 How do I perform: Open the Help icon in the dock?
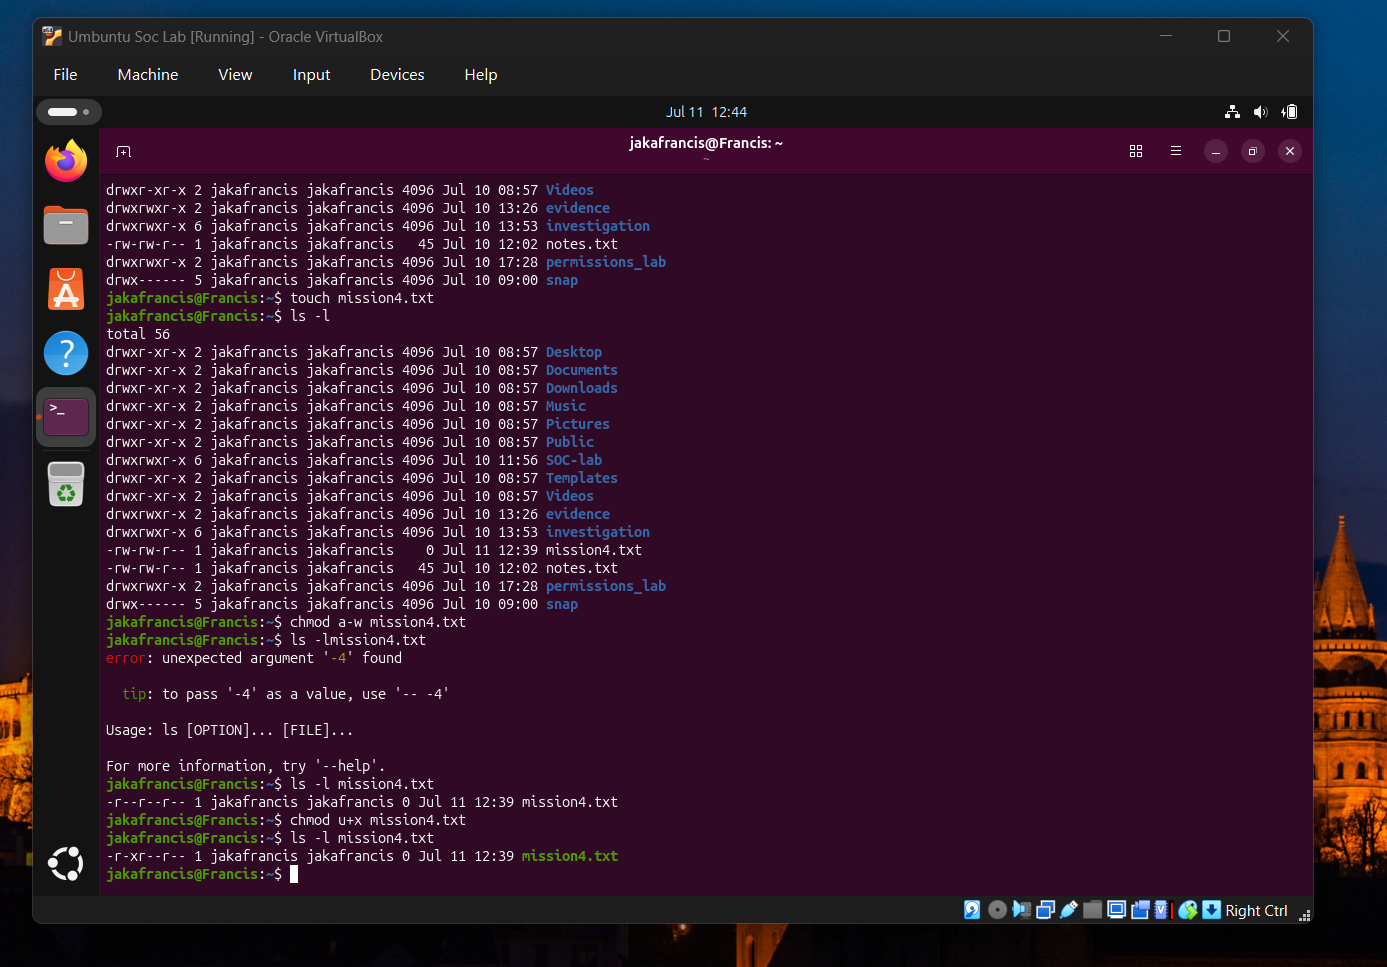[66, 353]
